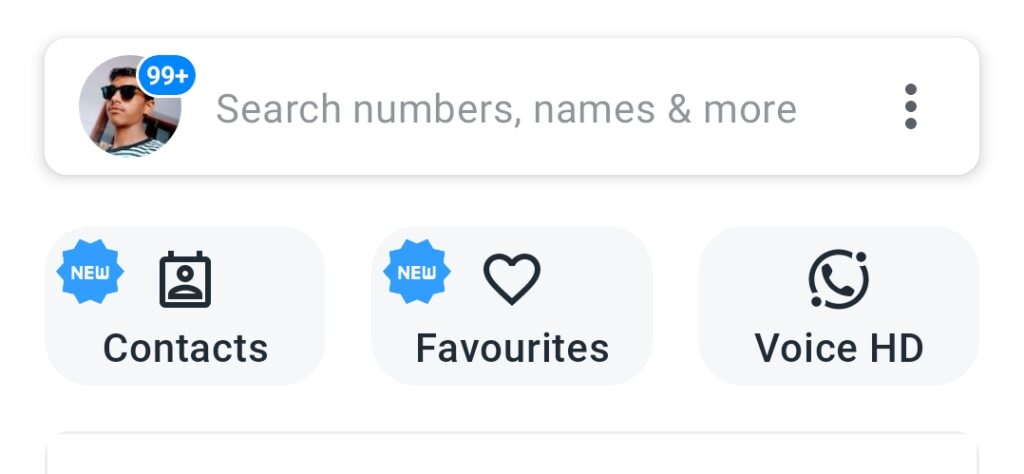Tap the NEW badge on Contacts
1024x474 pixels.
90,272
